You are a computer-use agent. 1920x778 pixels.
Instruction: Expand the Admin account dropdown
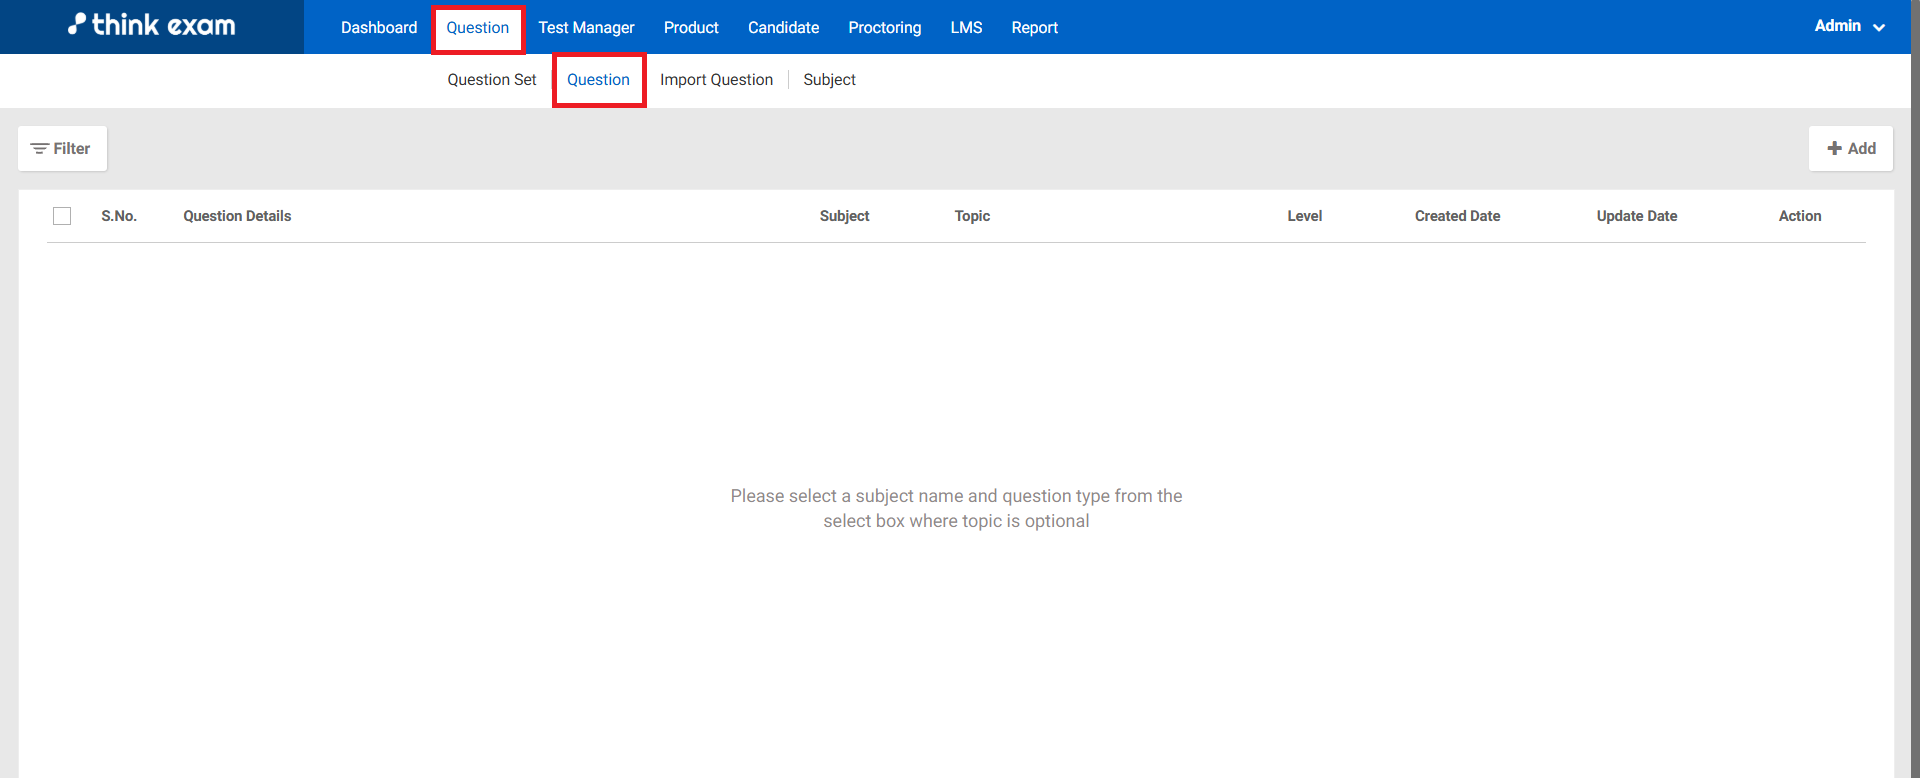pyautogui.click(x=1849, y=27)
